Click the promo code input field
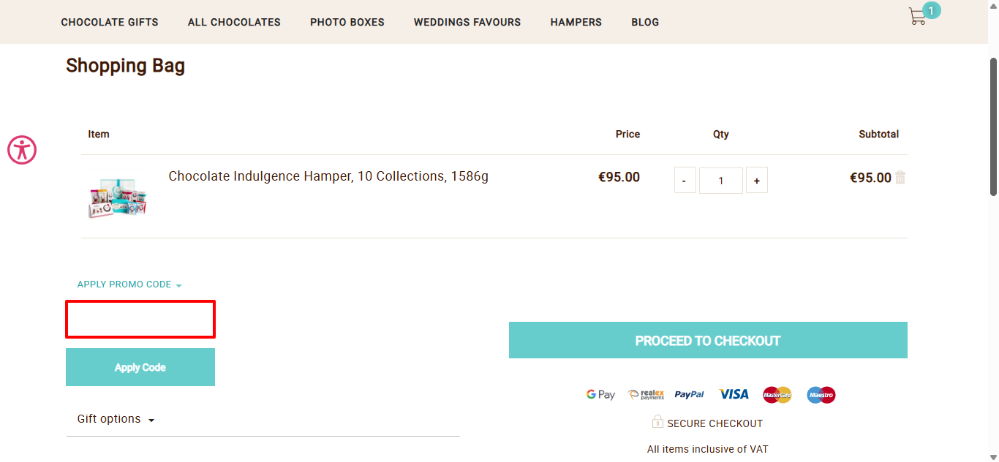999x462 pixels. pyautogui.click(x=140, y=319)
